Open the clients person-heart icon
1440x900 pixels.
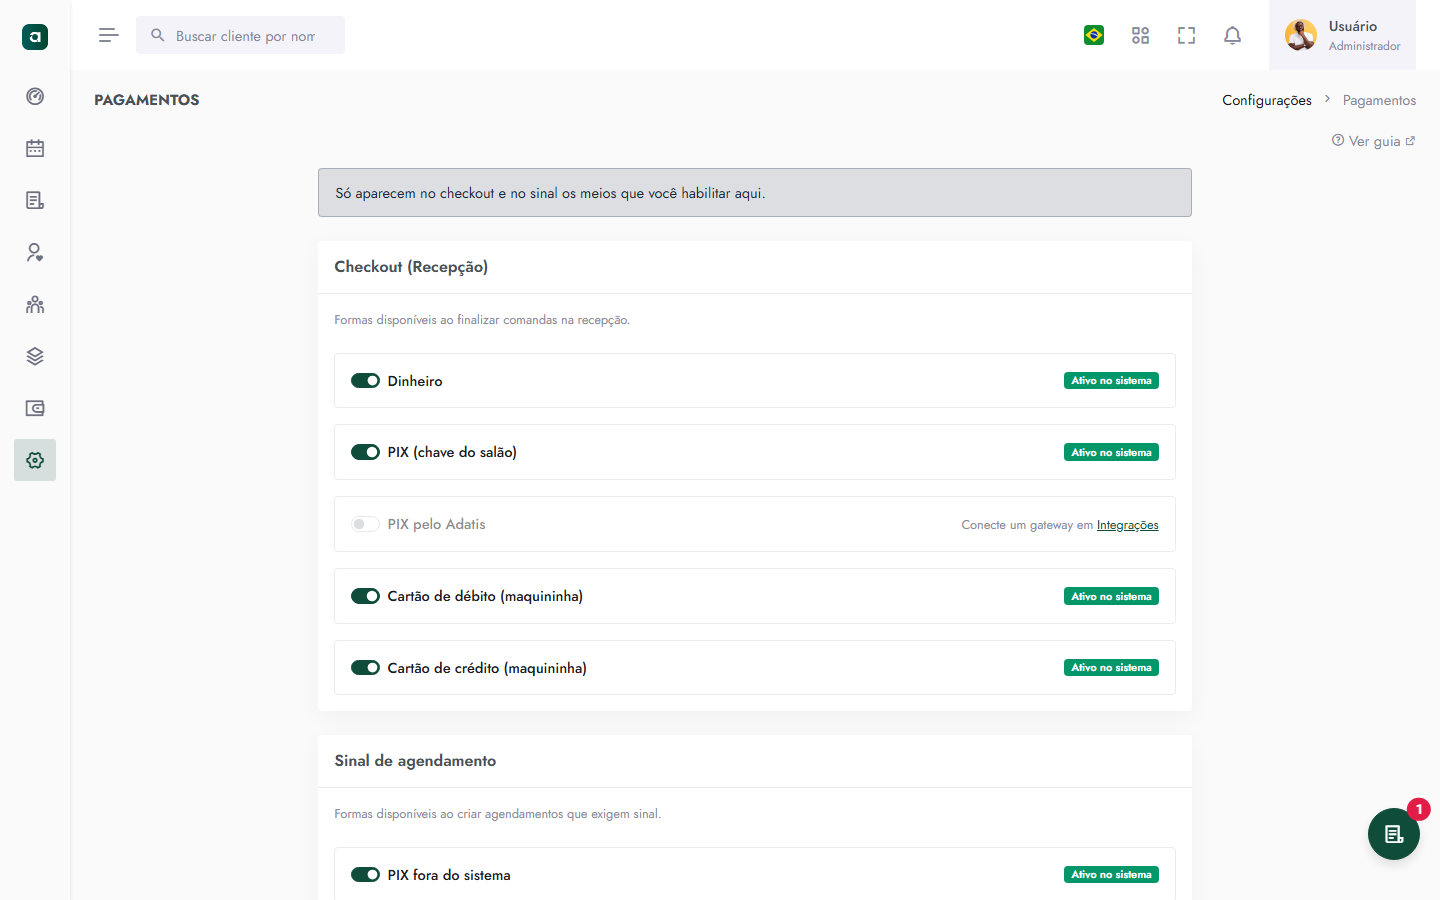[x=35, y=252]
